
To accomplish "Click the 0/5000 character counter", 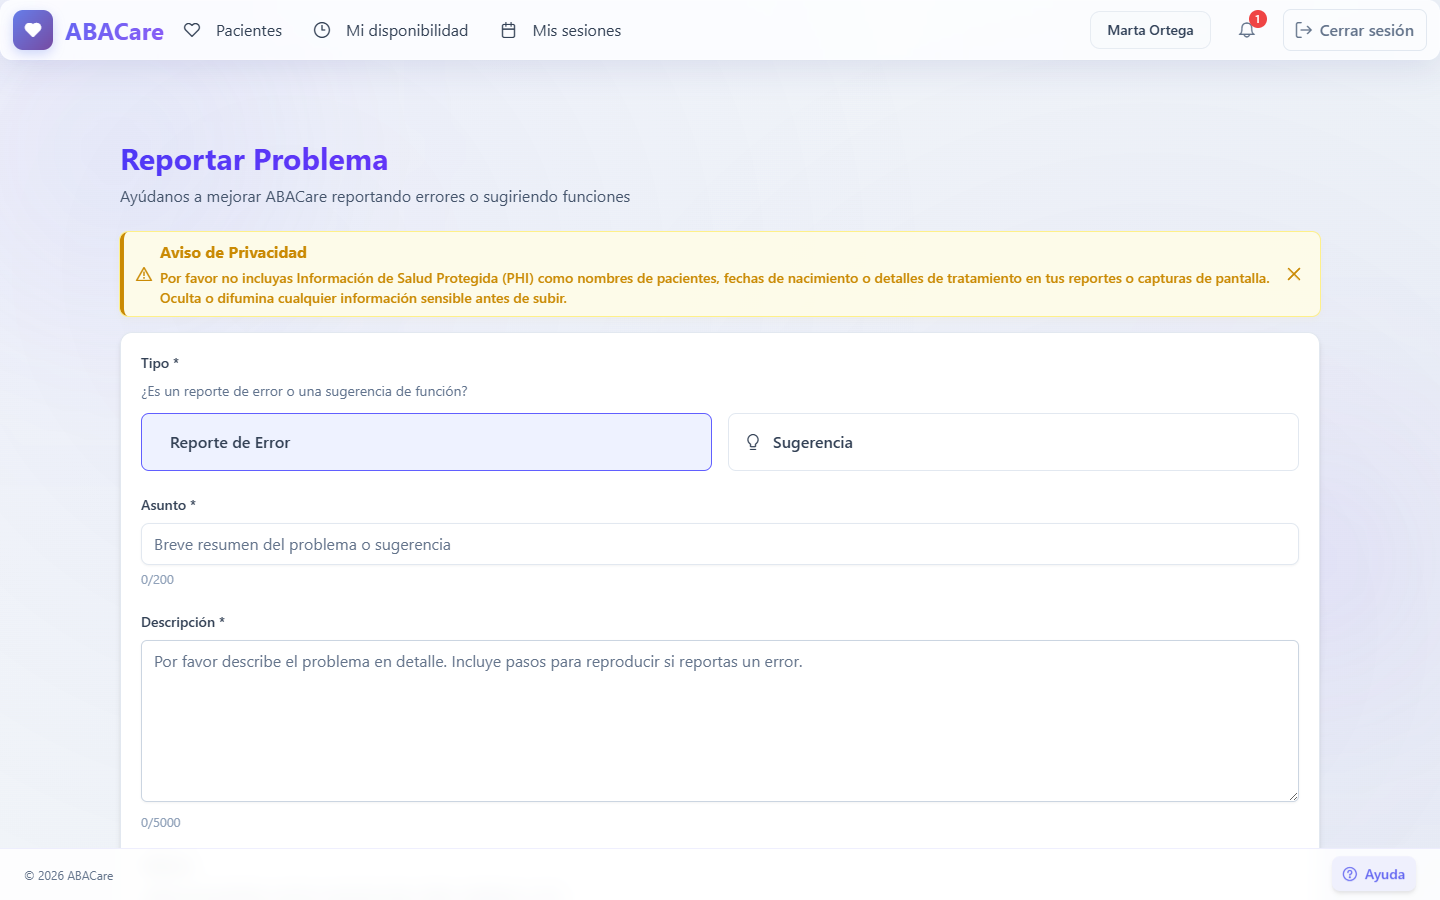I will tap(161, 823).
